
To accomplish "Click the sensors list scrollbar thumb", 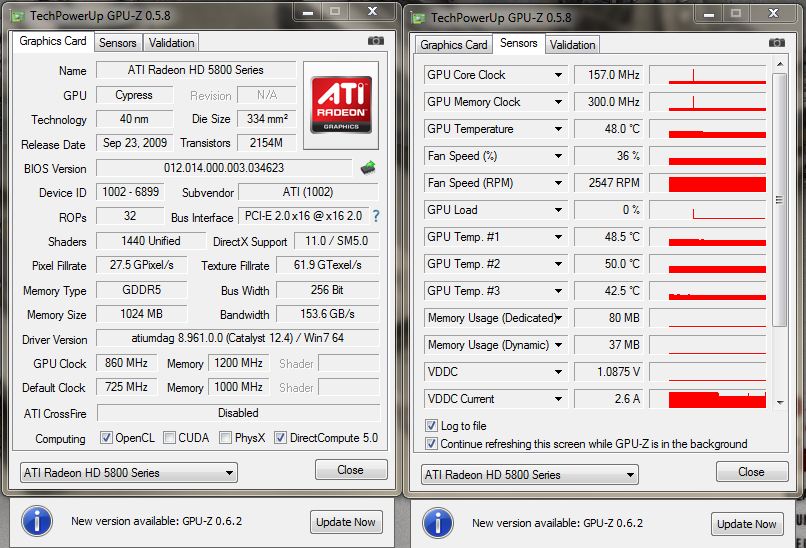I will coord(780,200).
